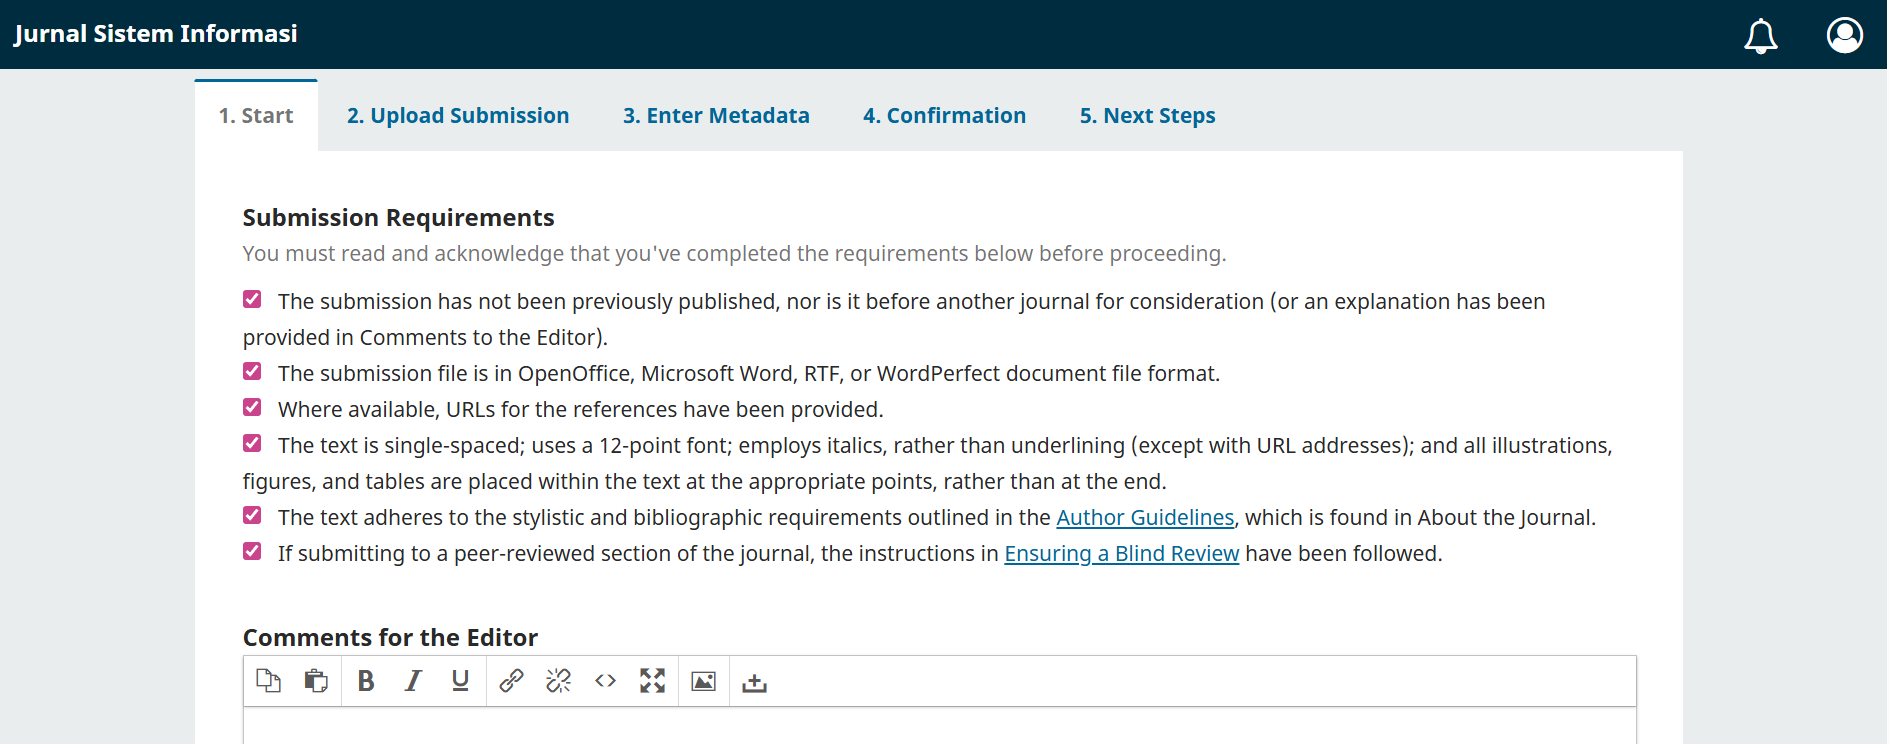The image size is (1890, 744).
Task: Open source code view in editor
Action: (x=605, y=681)
